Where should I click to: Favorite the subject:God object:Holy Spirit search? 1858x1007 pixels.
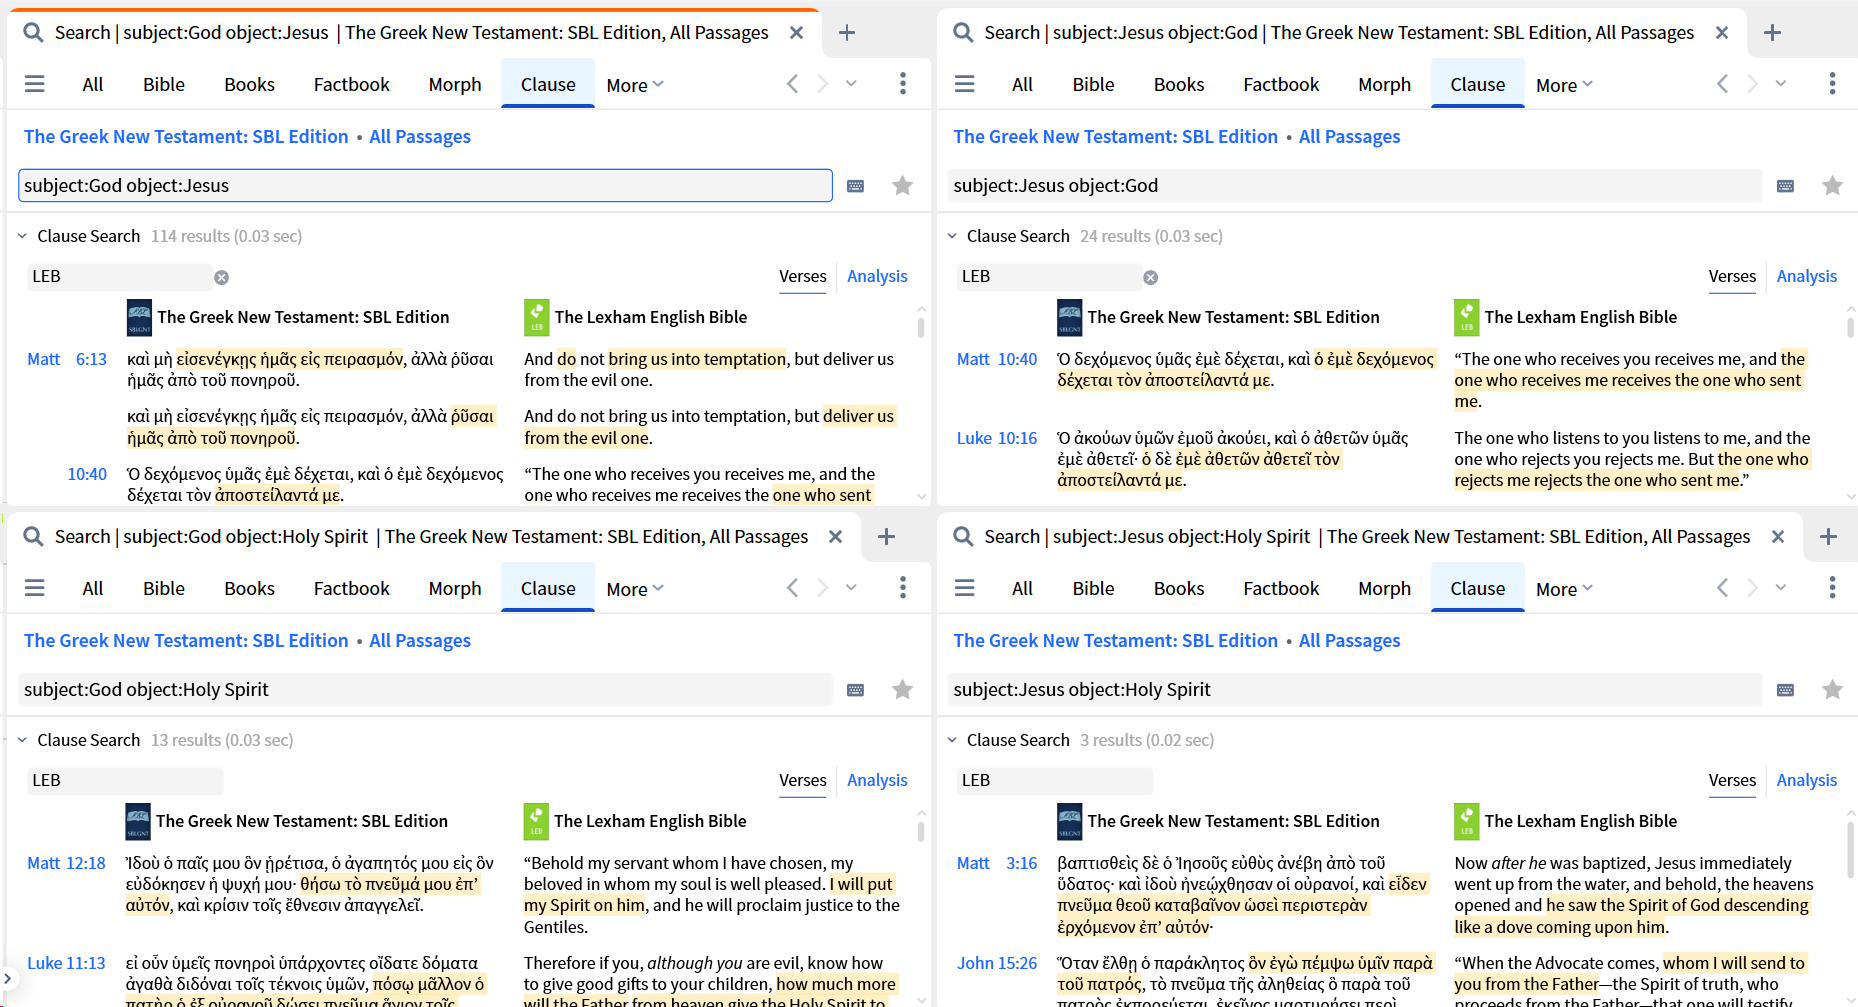(903, 690)
